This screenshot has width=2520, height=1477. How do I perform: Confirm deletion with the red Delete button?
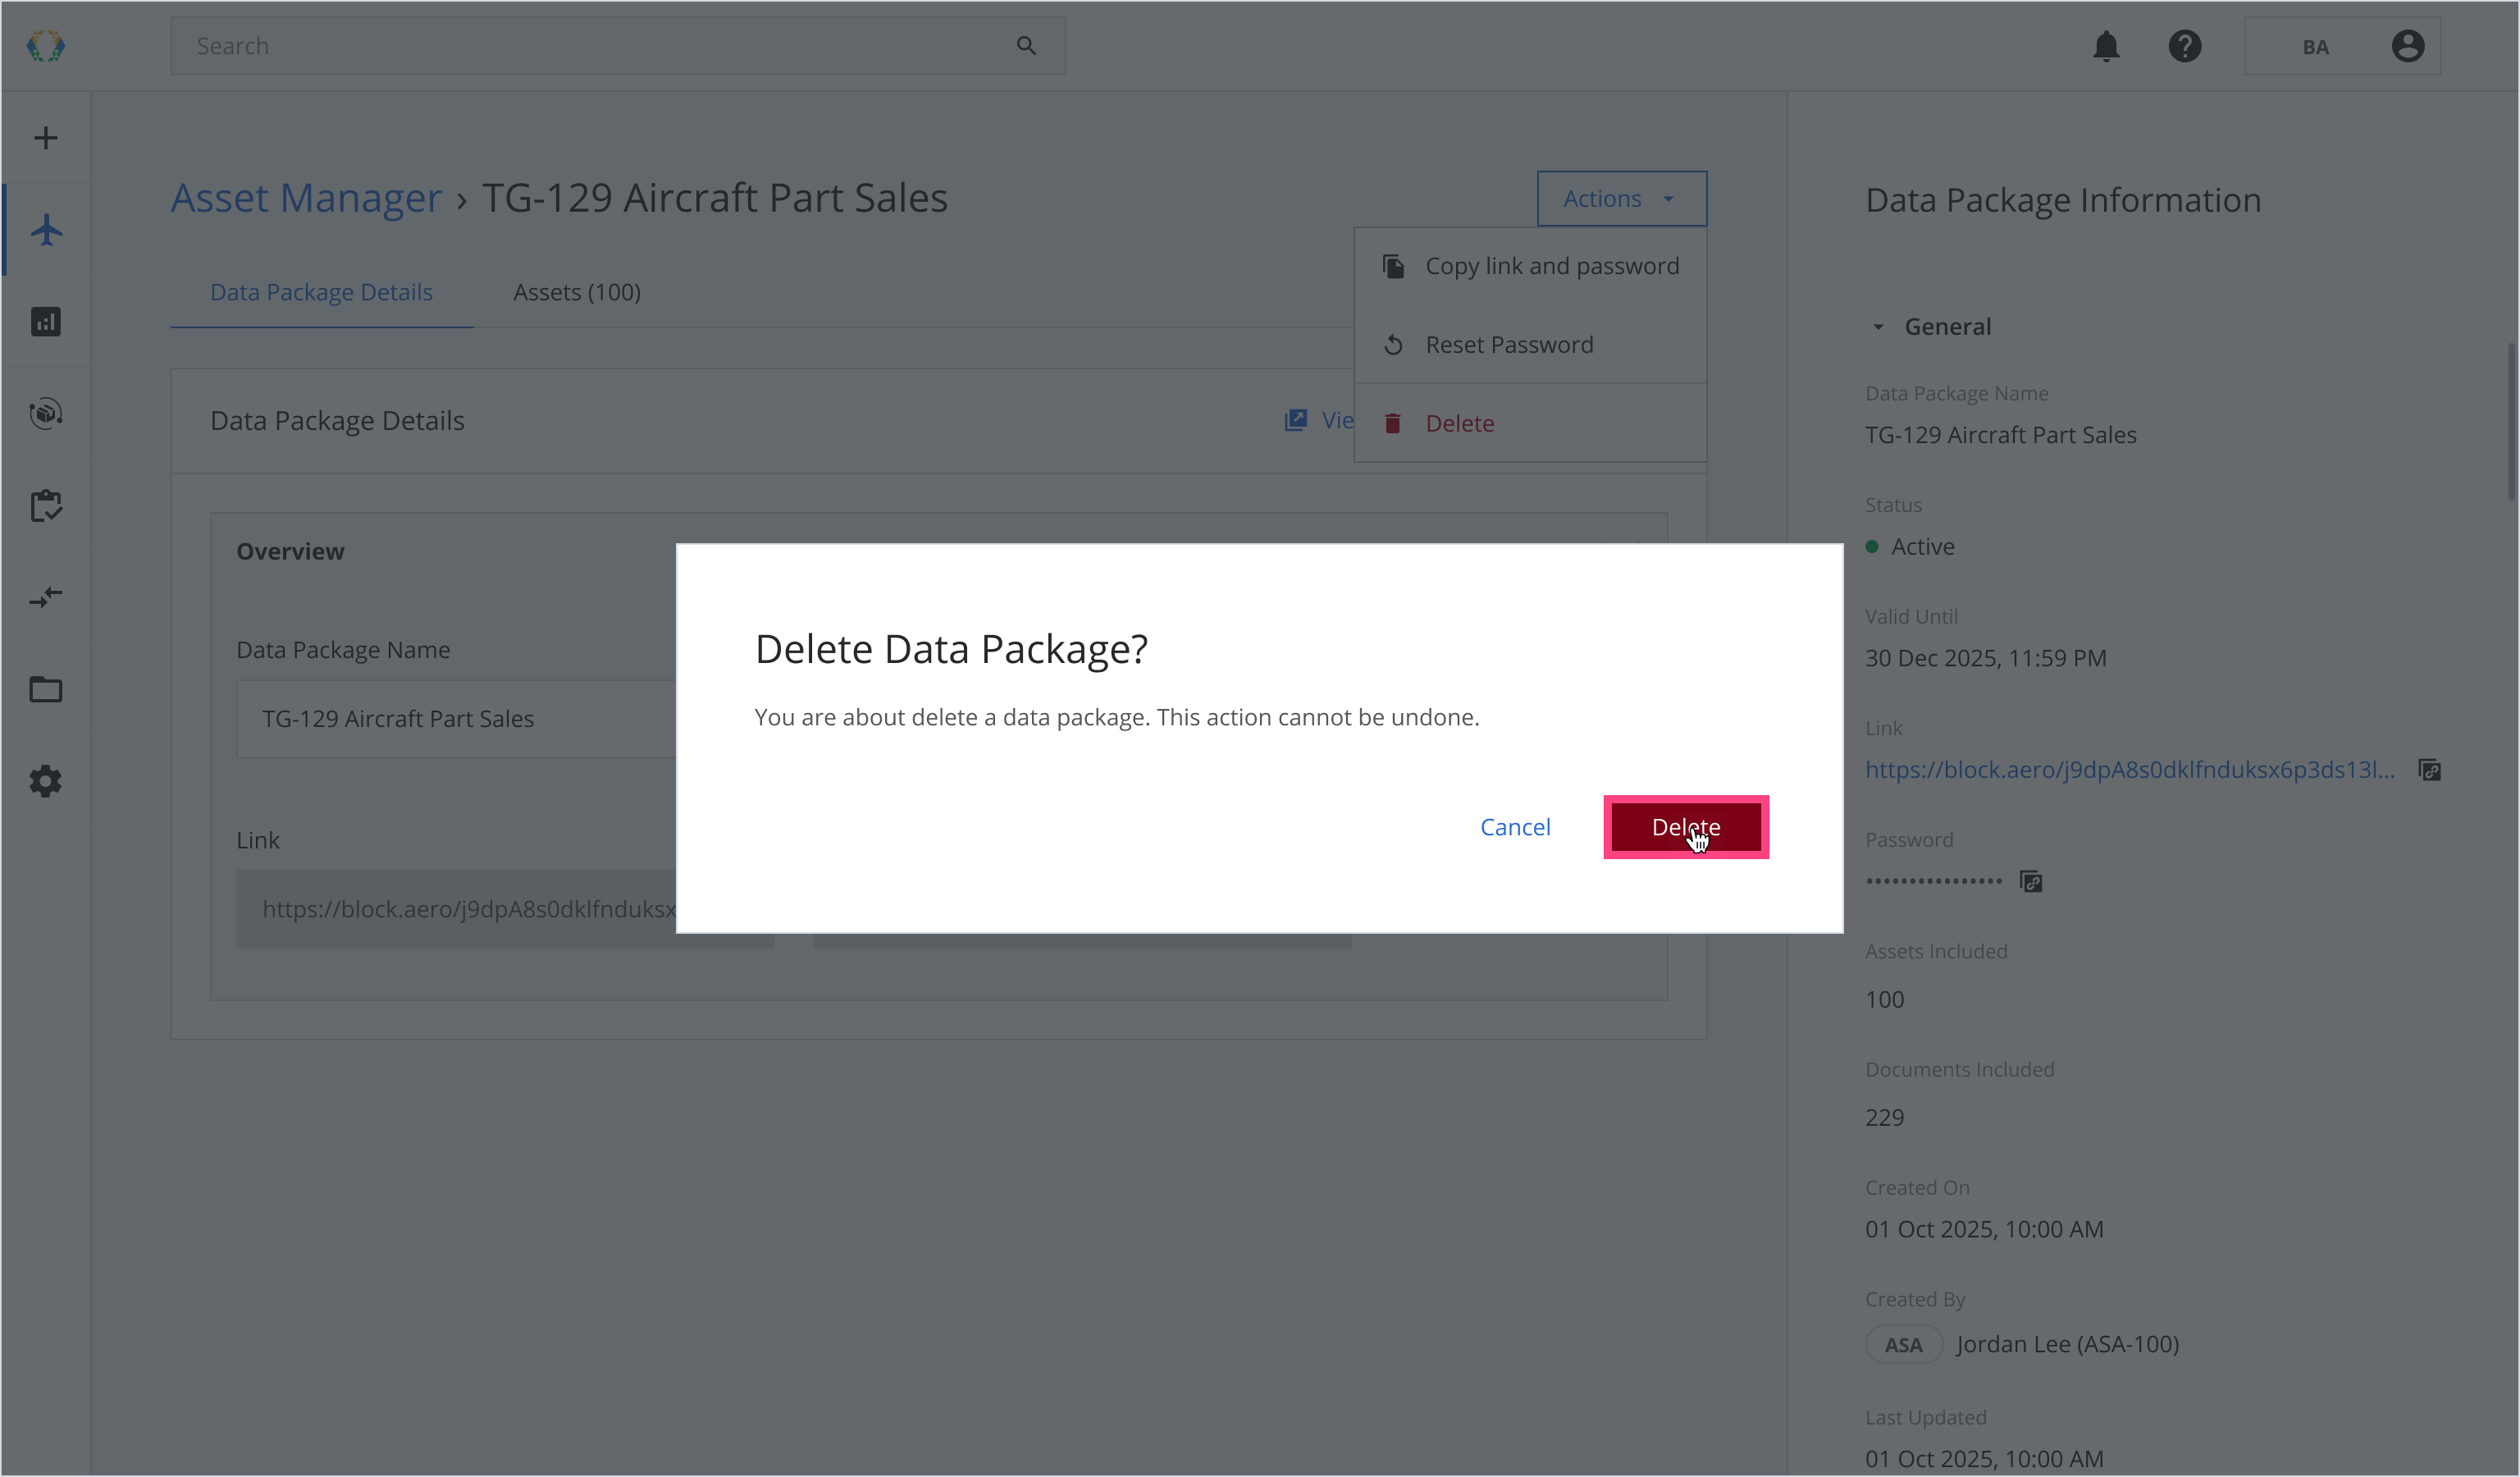[x=1686, y=827]
